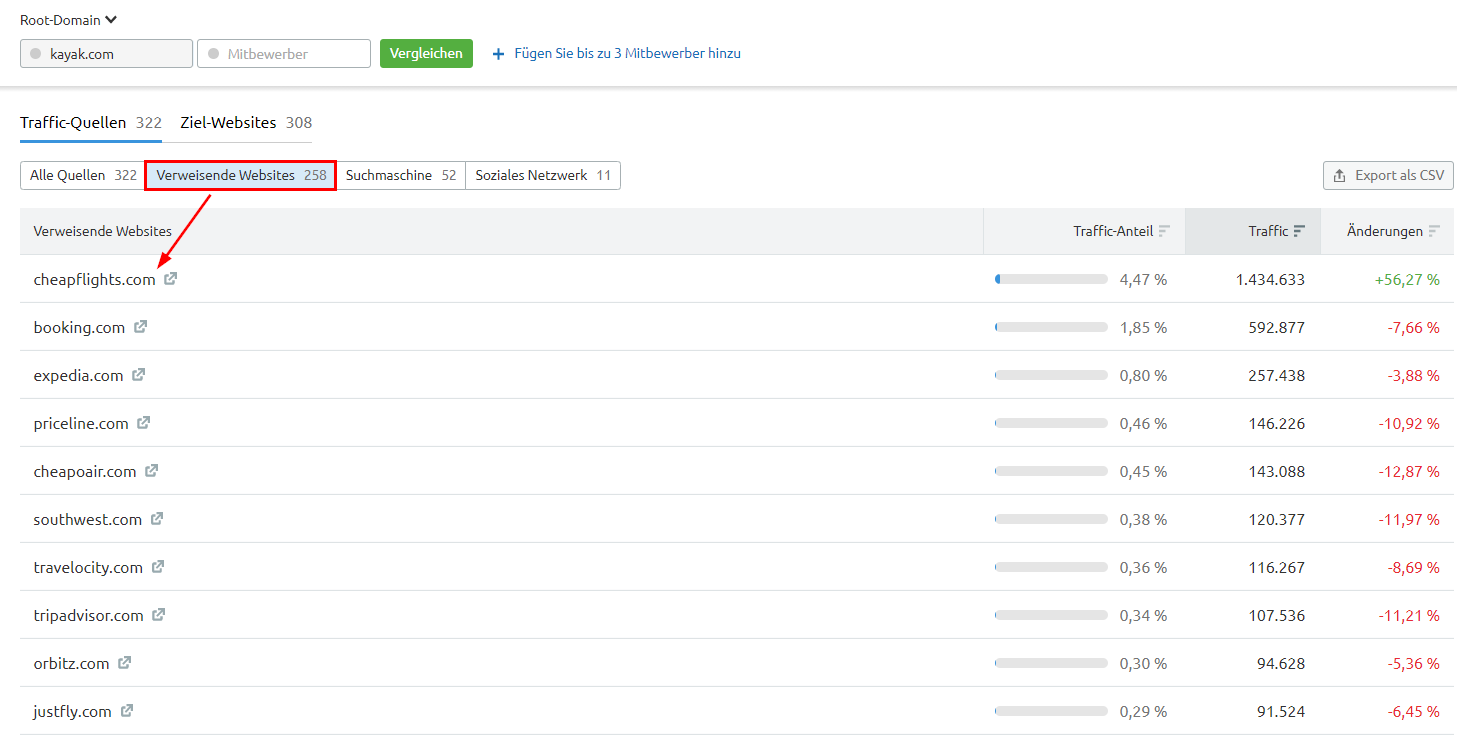Select the Traffic-Quellen tab

90,123
